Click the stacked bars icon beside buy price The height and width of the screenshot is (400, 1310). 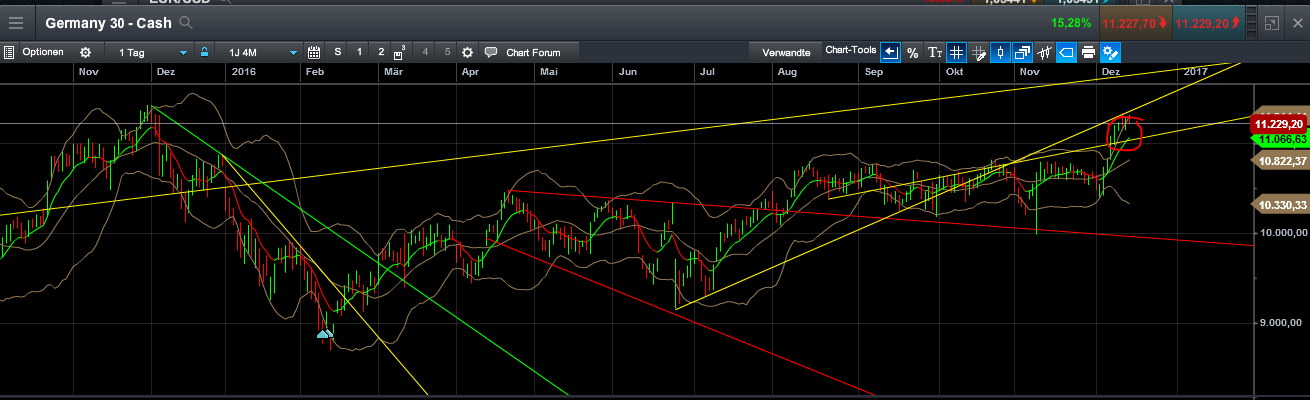tap(1251, 22)
